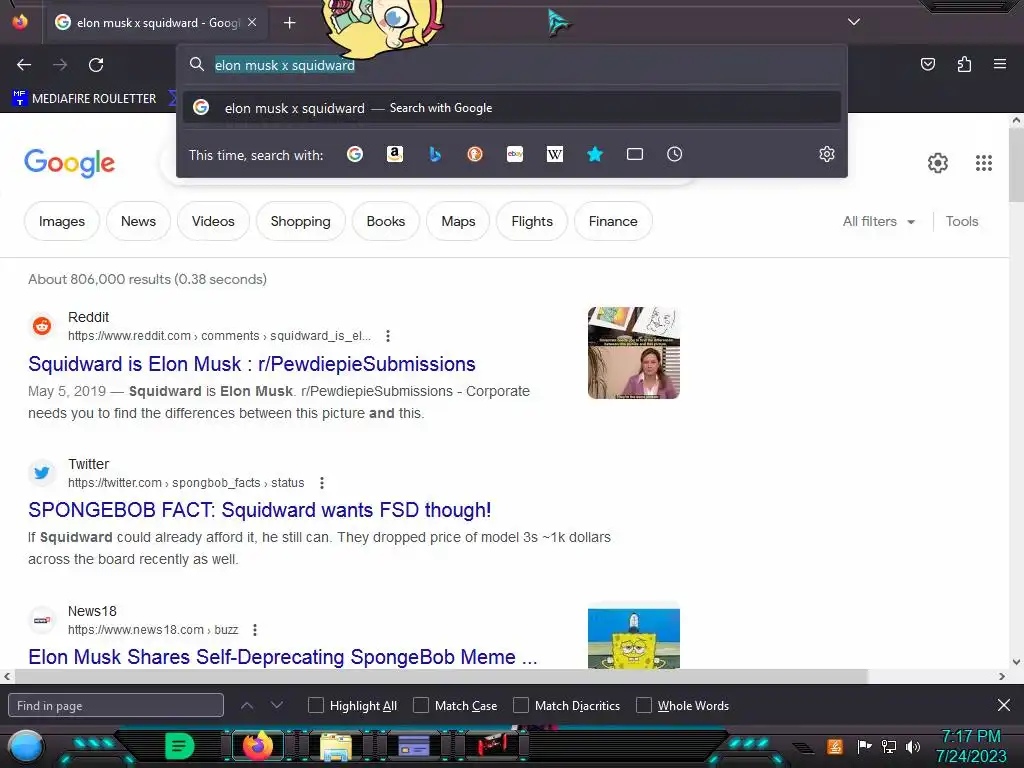The width and height of the screenshot is (1024, 768).
Task: Open search Tools
Action: [962, 221]
